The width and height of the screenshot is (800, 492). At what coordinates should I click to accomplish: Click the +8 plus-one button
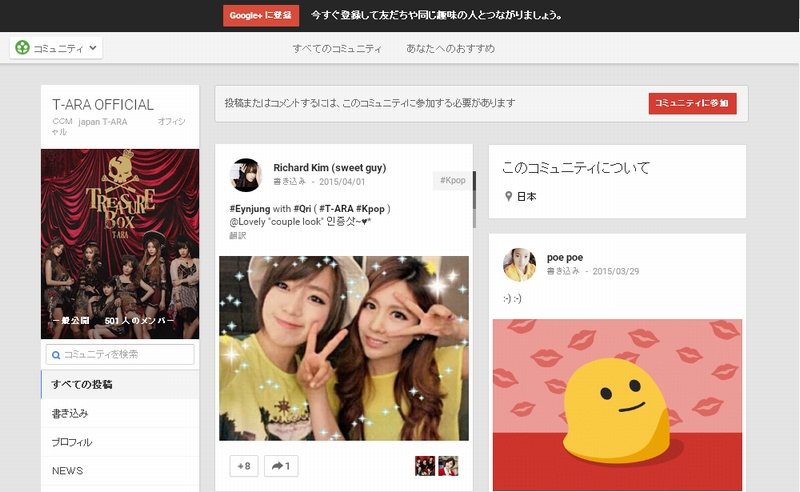pos(244,466)
